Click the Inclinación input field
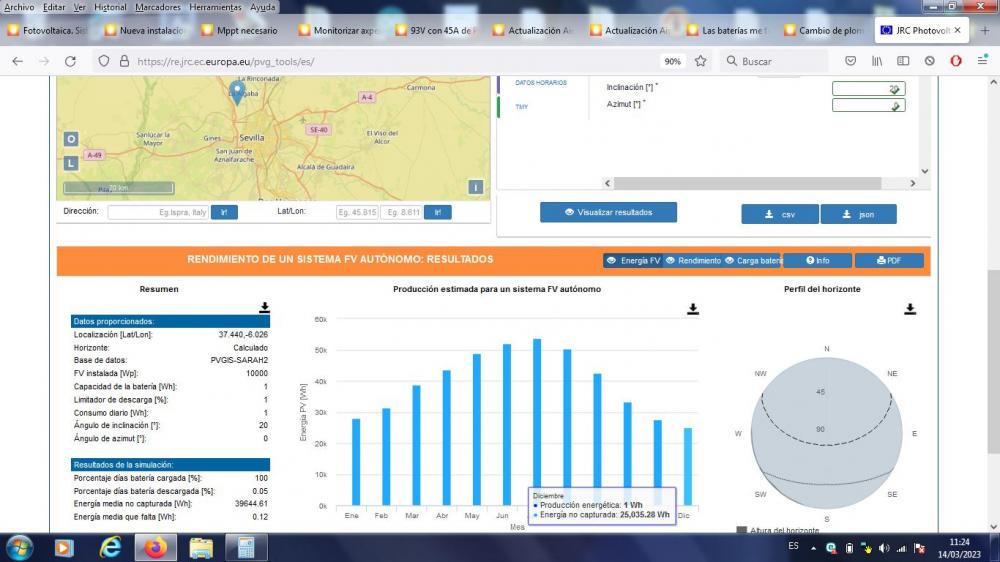 pyautogui.click(x=868, y=89)
